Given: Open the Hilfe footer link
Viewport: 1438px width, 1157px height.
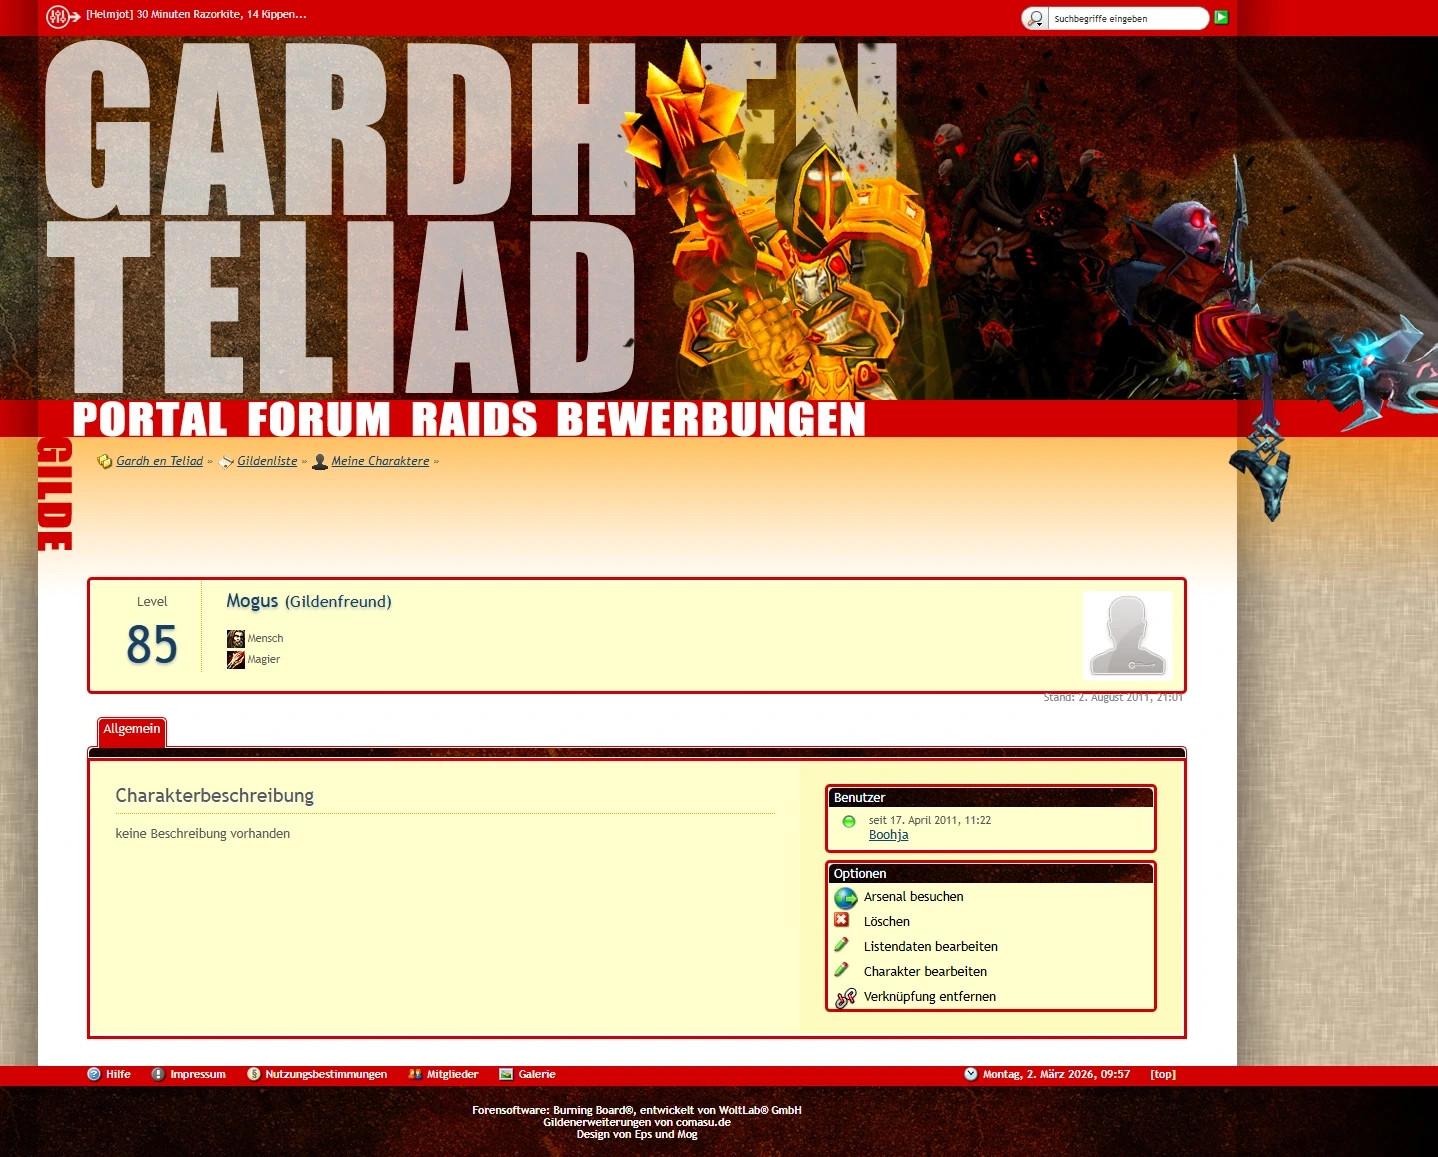Looking at the screenshot, I should (x=118, y=1074).
